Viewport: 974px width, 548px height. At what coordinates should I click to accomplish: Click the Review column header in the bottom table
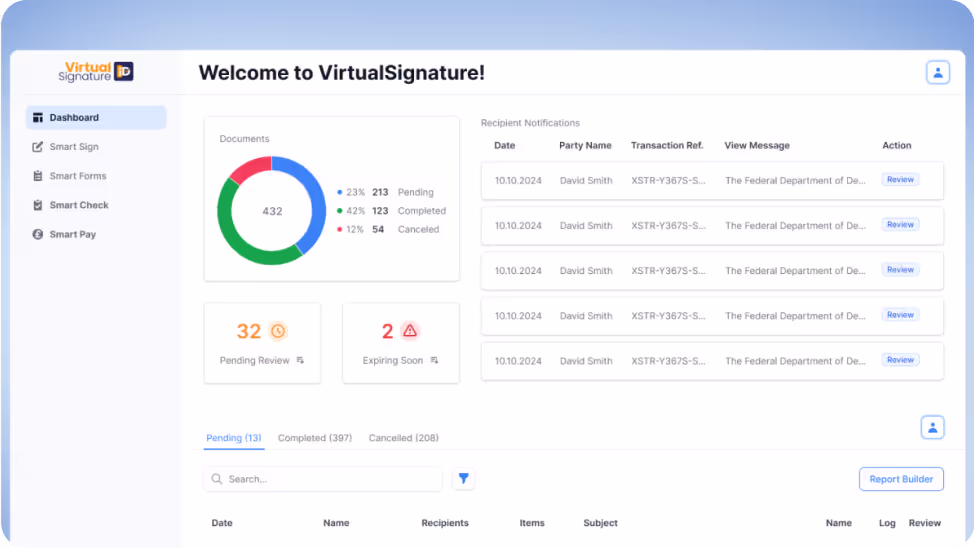click(924, 523)
